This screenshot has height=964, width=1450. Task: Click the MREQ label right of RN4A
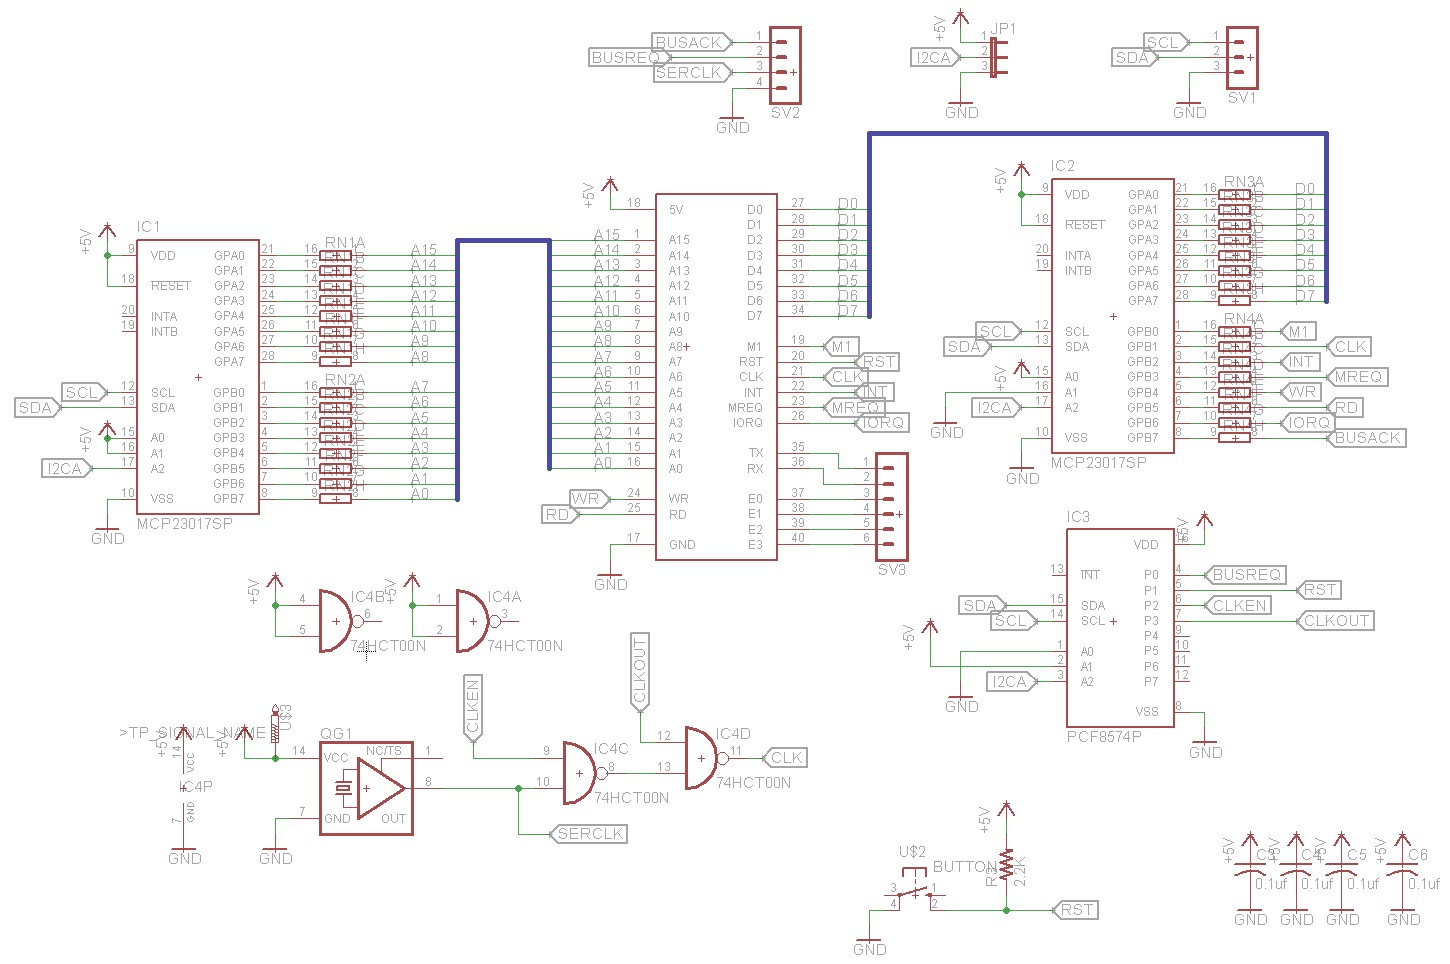pos(1355,376)
